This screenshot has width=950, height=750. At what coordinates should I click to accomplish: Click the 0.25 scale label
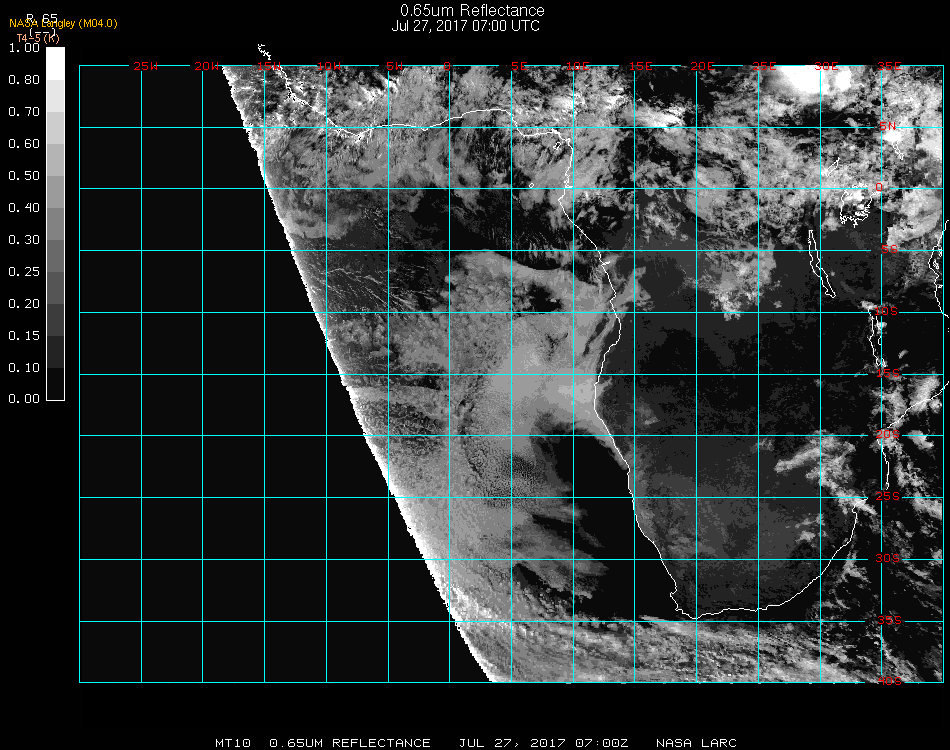pyautogui.click(x=24, y=271)
